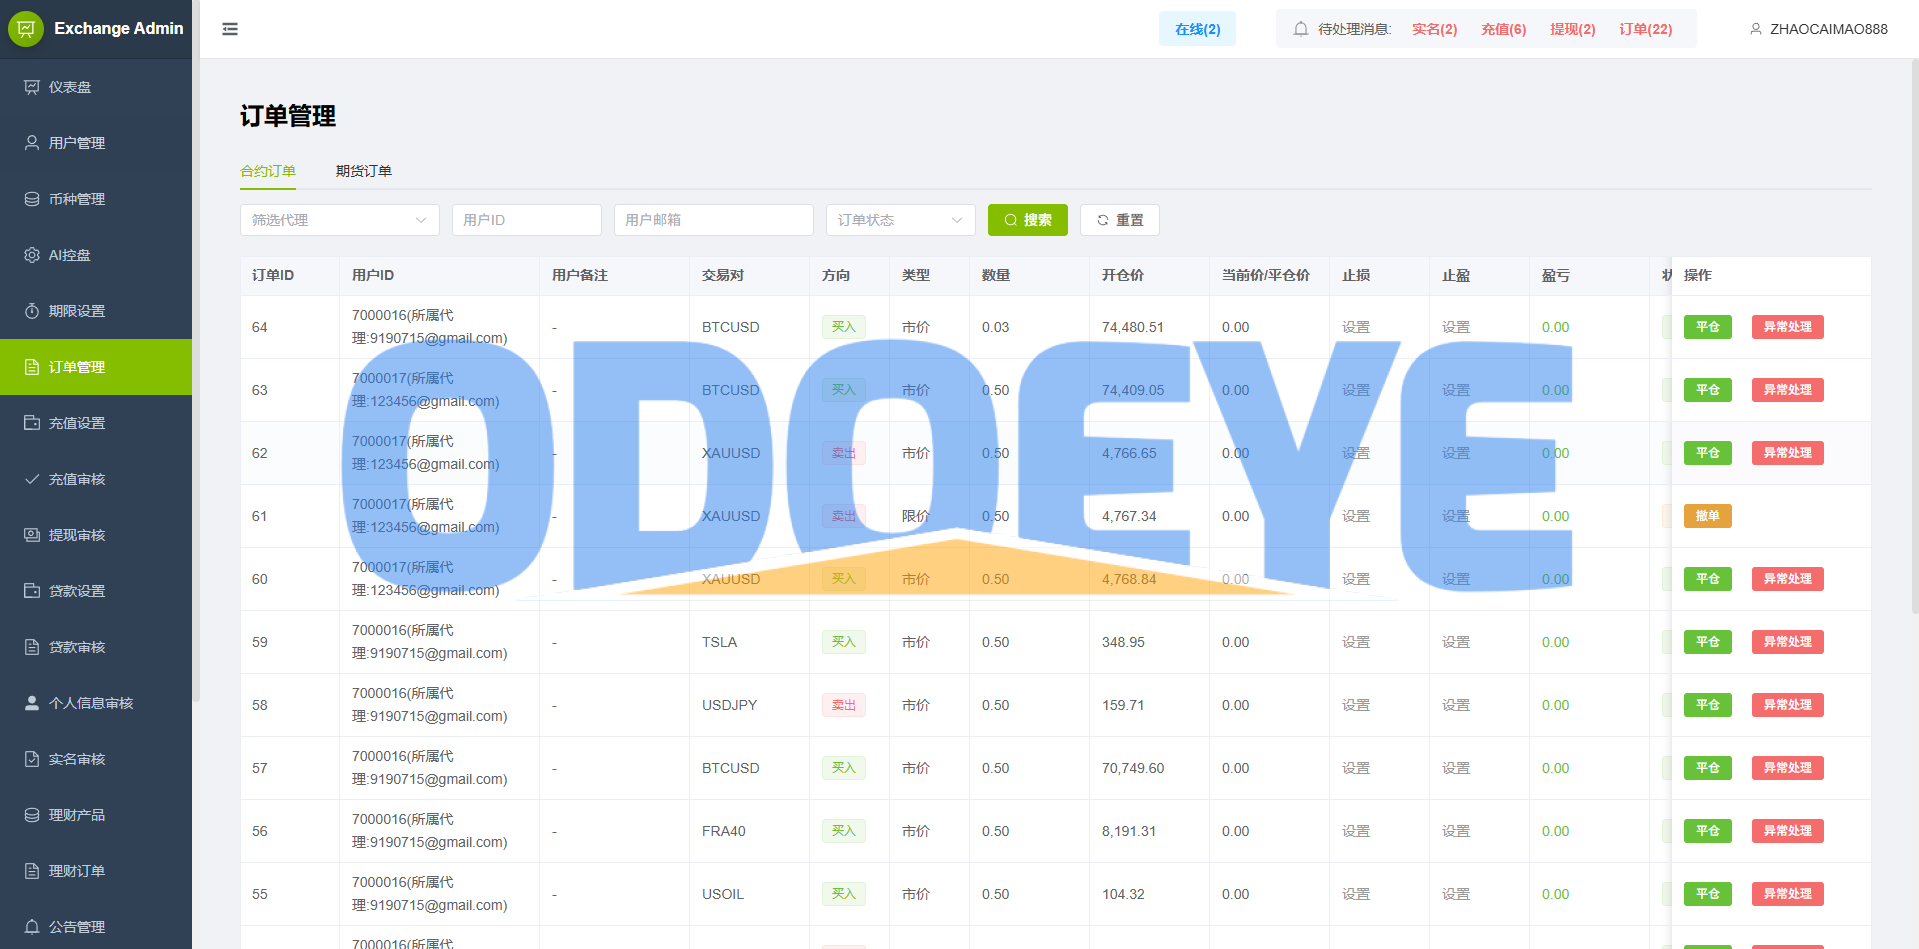Image resolution: width=1919 pixels, height=949 pixels.
Task: Click the Exchange Admin logo icon
Action: click(x=26, y=28)
